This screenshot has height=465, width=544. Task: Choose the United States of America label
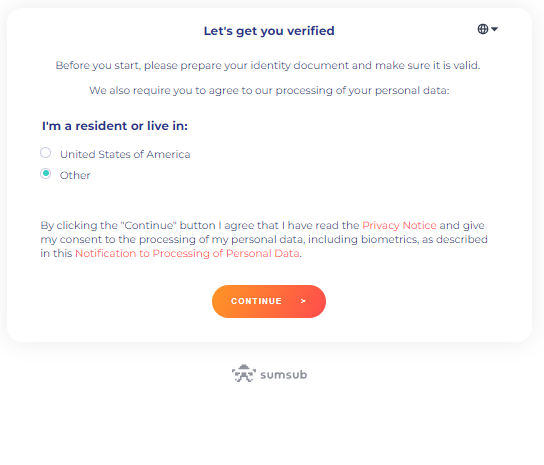click(125, 154)
